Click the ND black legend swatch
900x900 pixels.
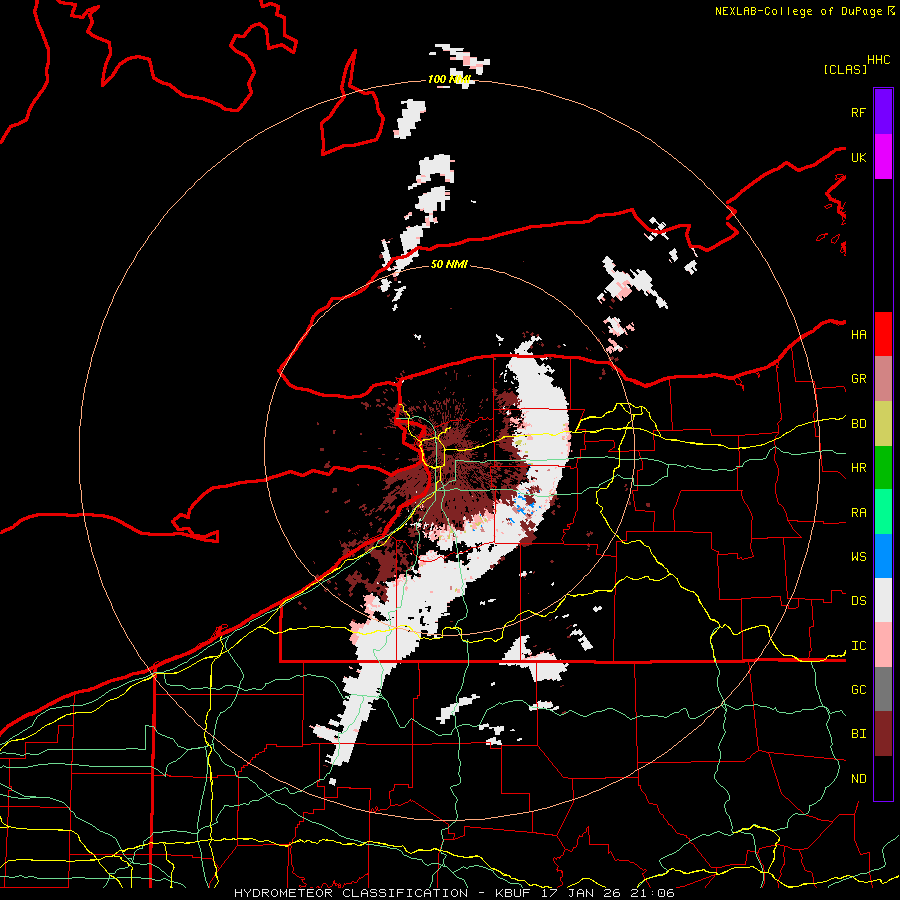(x=883, y=778)
